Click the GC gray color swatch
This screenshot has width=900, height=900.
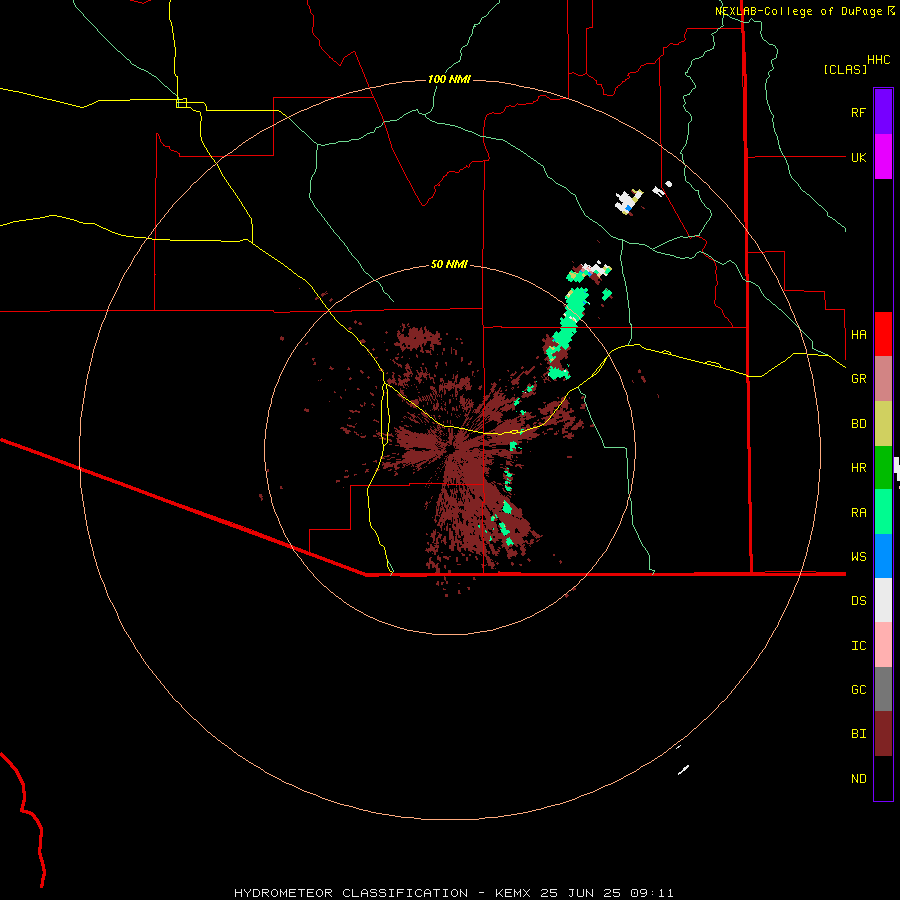pyautogui.click(x=883, y=689)
